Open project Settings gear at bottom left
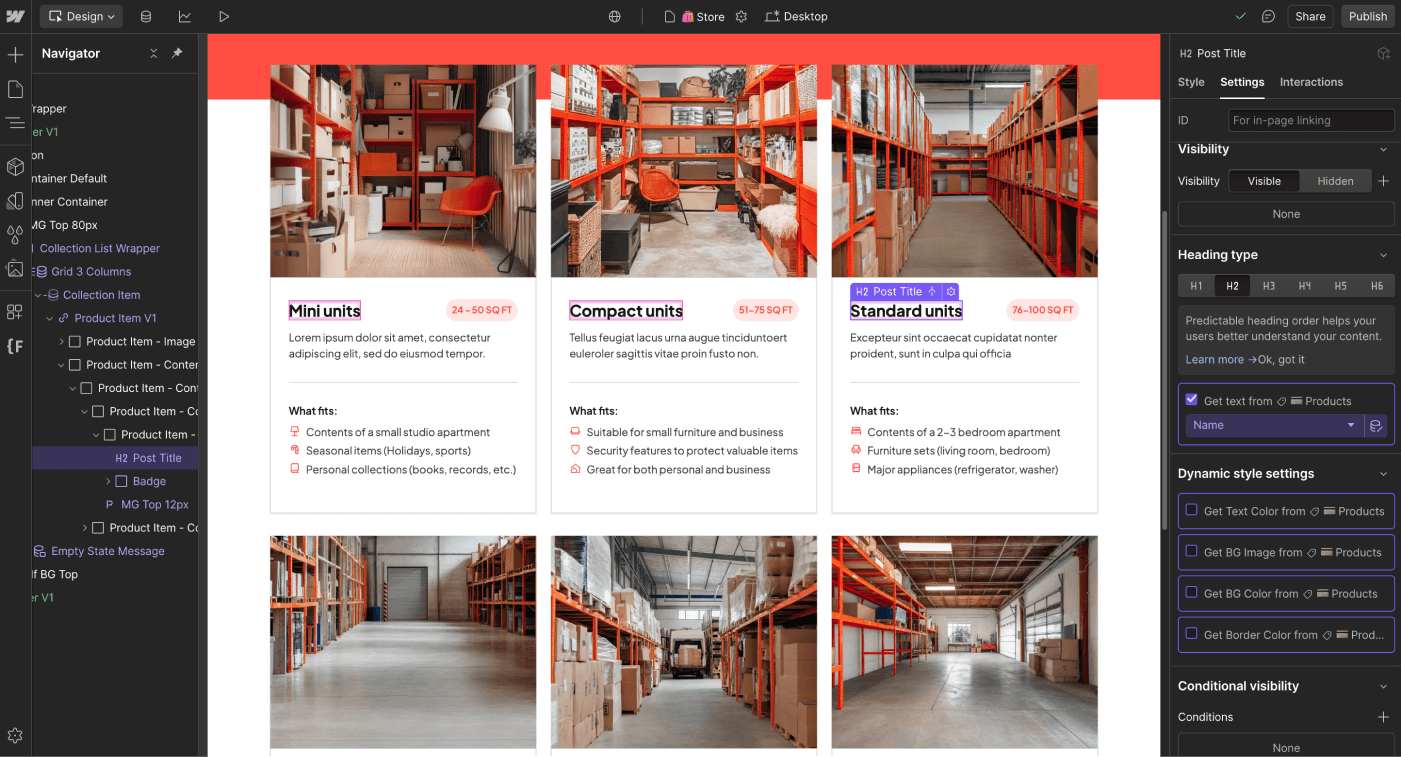This screenshot has width=1401, height=757. 16,735
